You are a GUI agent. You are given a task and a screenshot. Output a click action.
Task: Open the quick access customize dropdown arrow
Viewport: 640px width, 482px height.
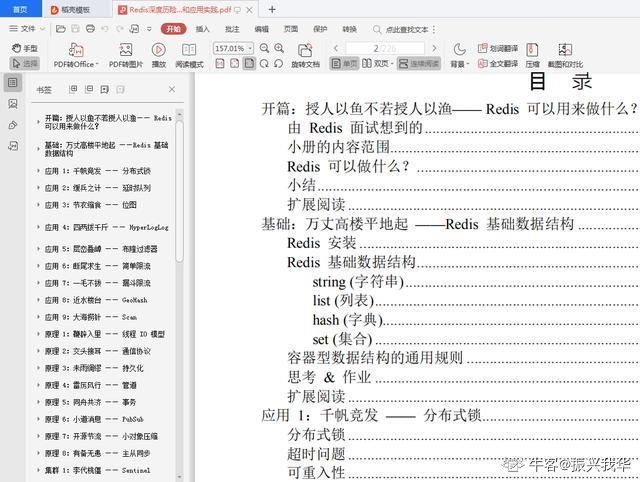click(149, 29)
